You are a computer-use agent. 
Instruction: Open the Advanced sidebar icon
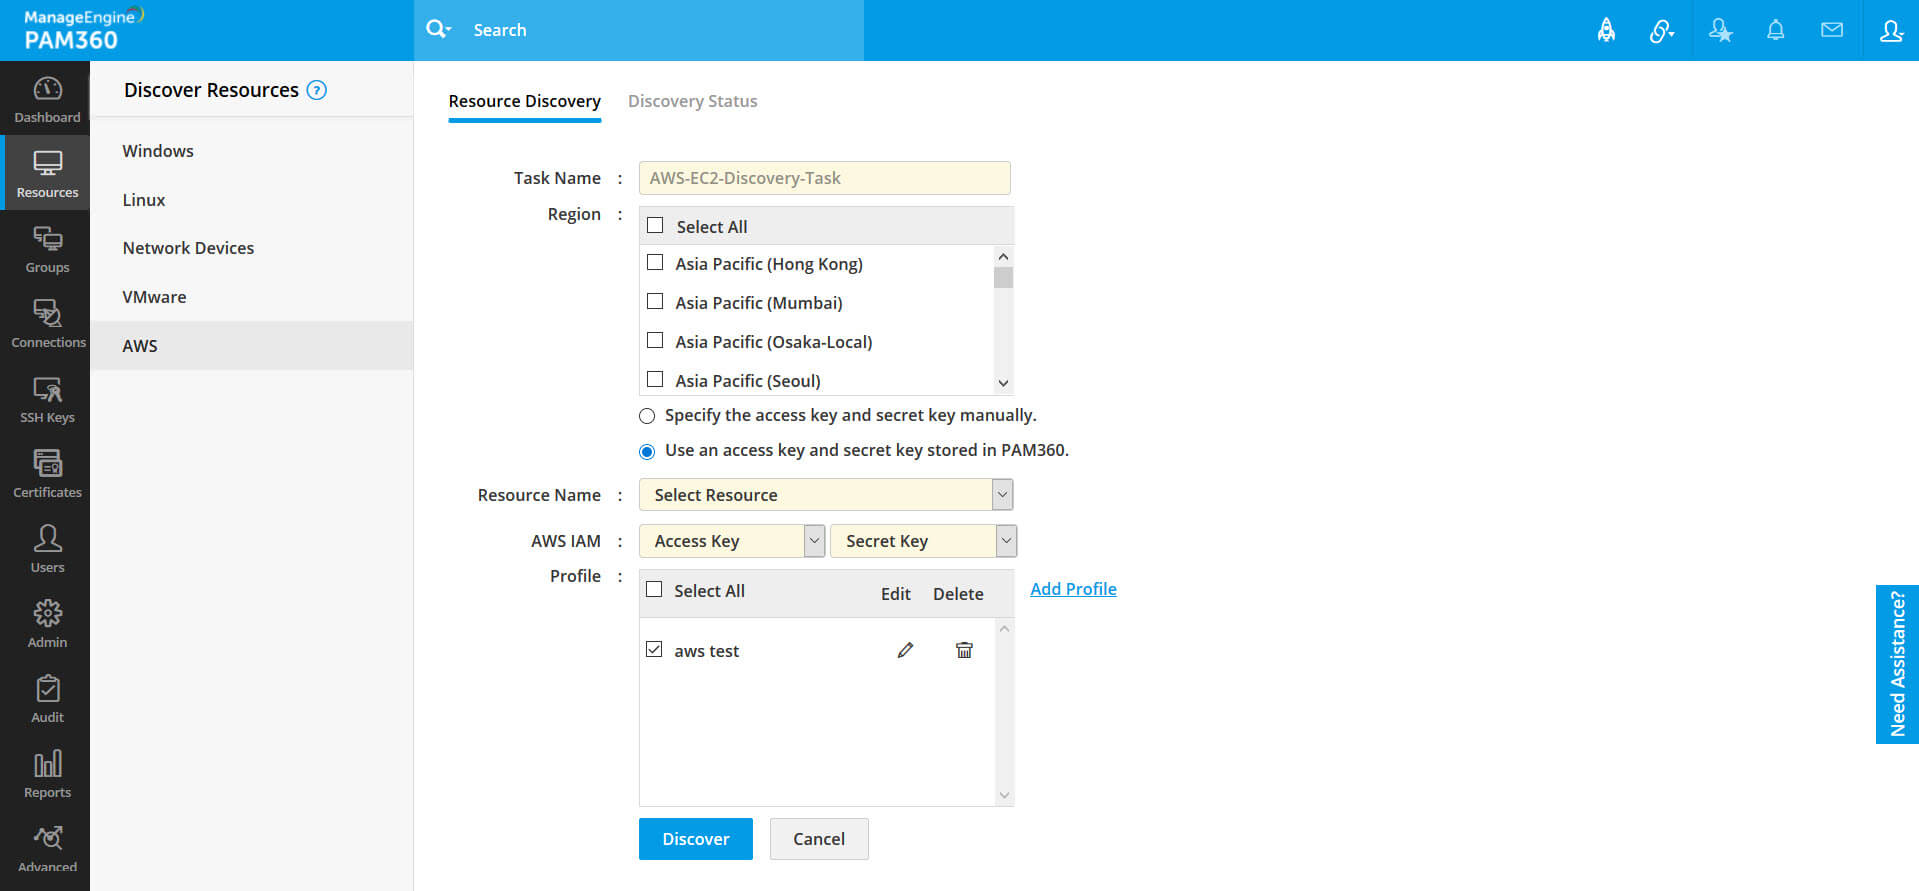click(47, 838)
